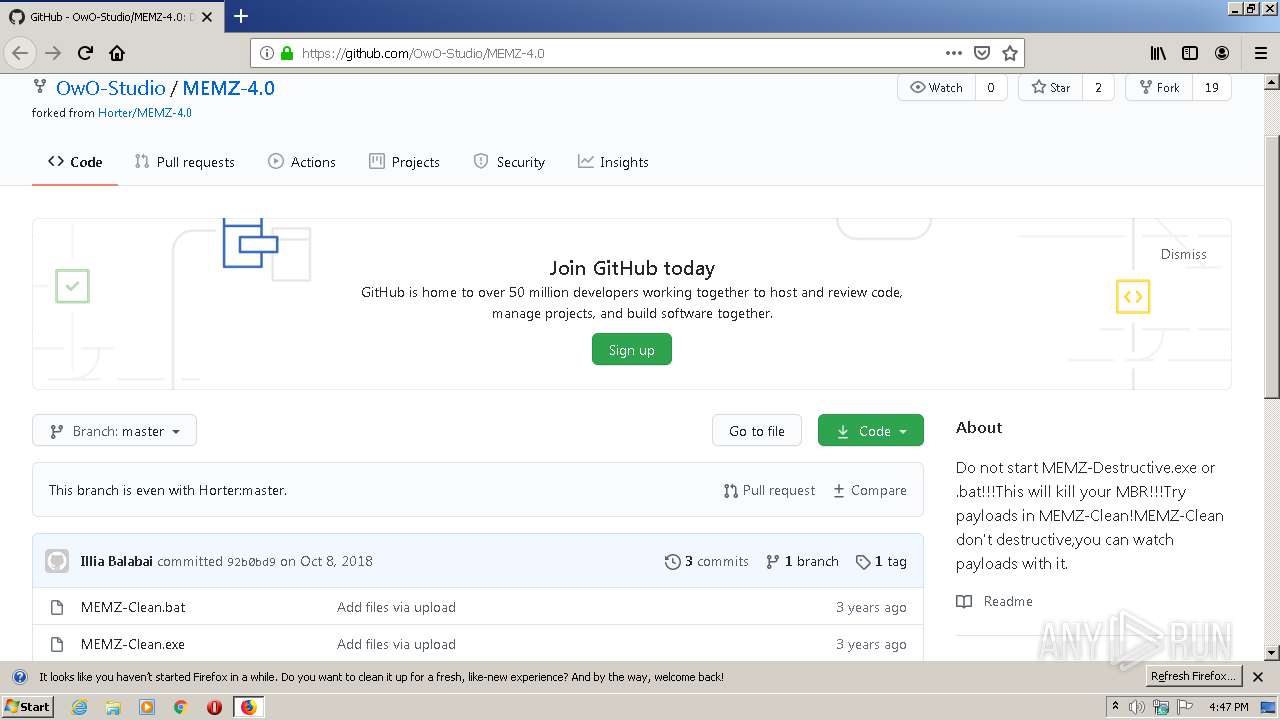Open the MEMZ-4.0 repository name link
The width and height of the screenshot is (1280, 720).
pos(228,87)
